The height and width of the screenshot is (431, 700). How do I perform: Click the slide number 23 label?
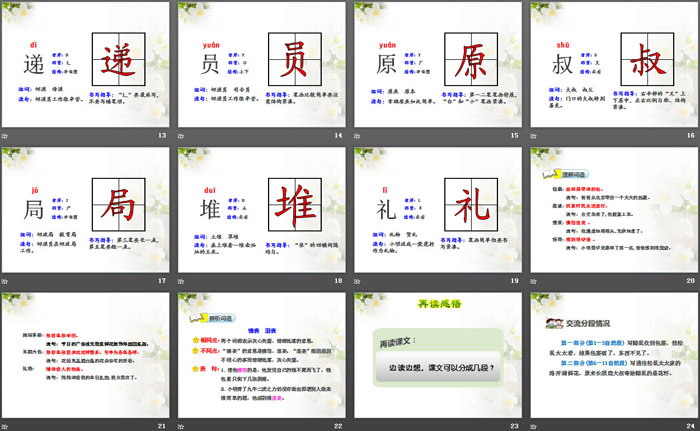pos(514,426)
